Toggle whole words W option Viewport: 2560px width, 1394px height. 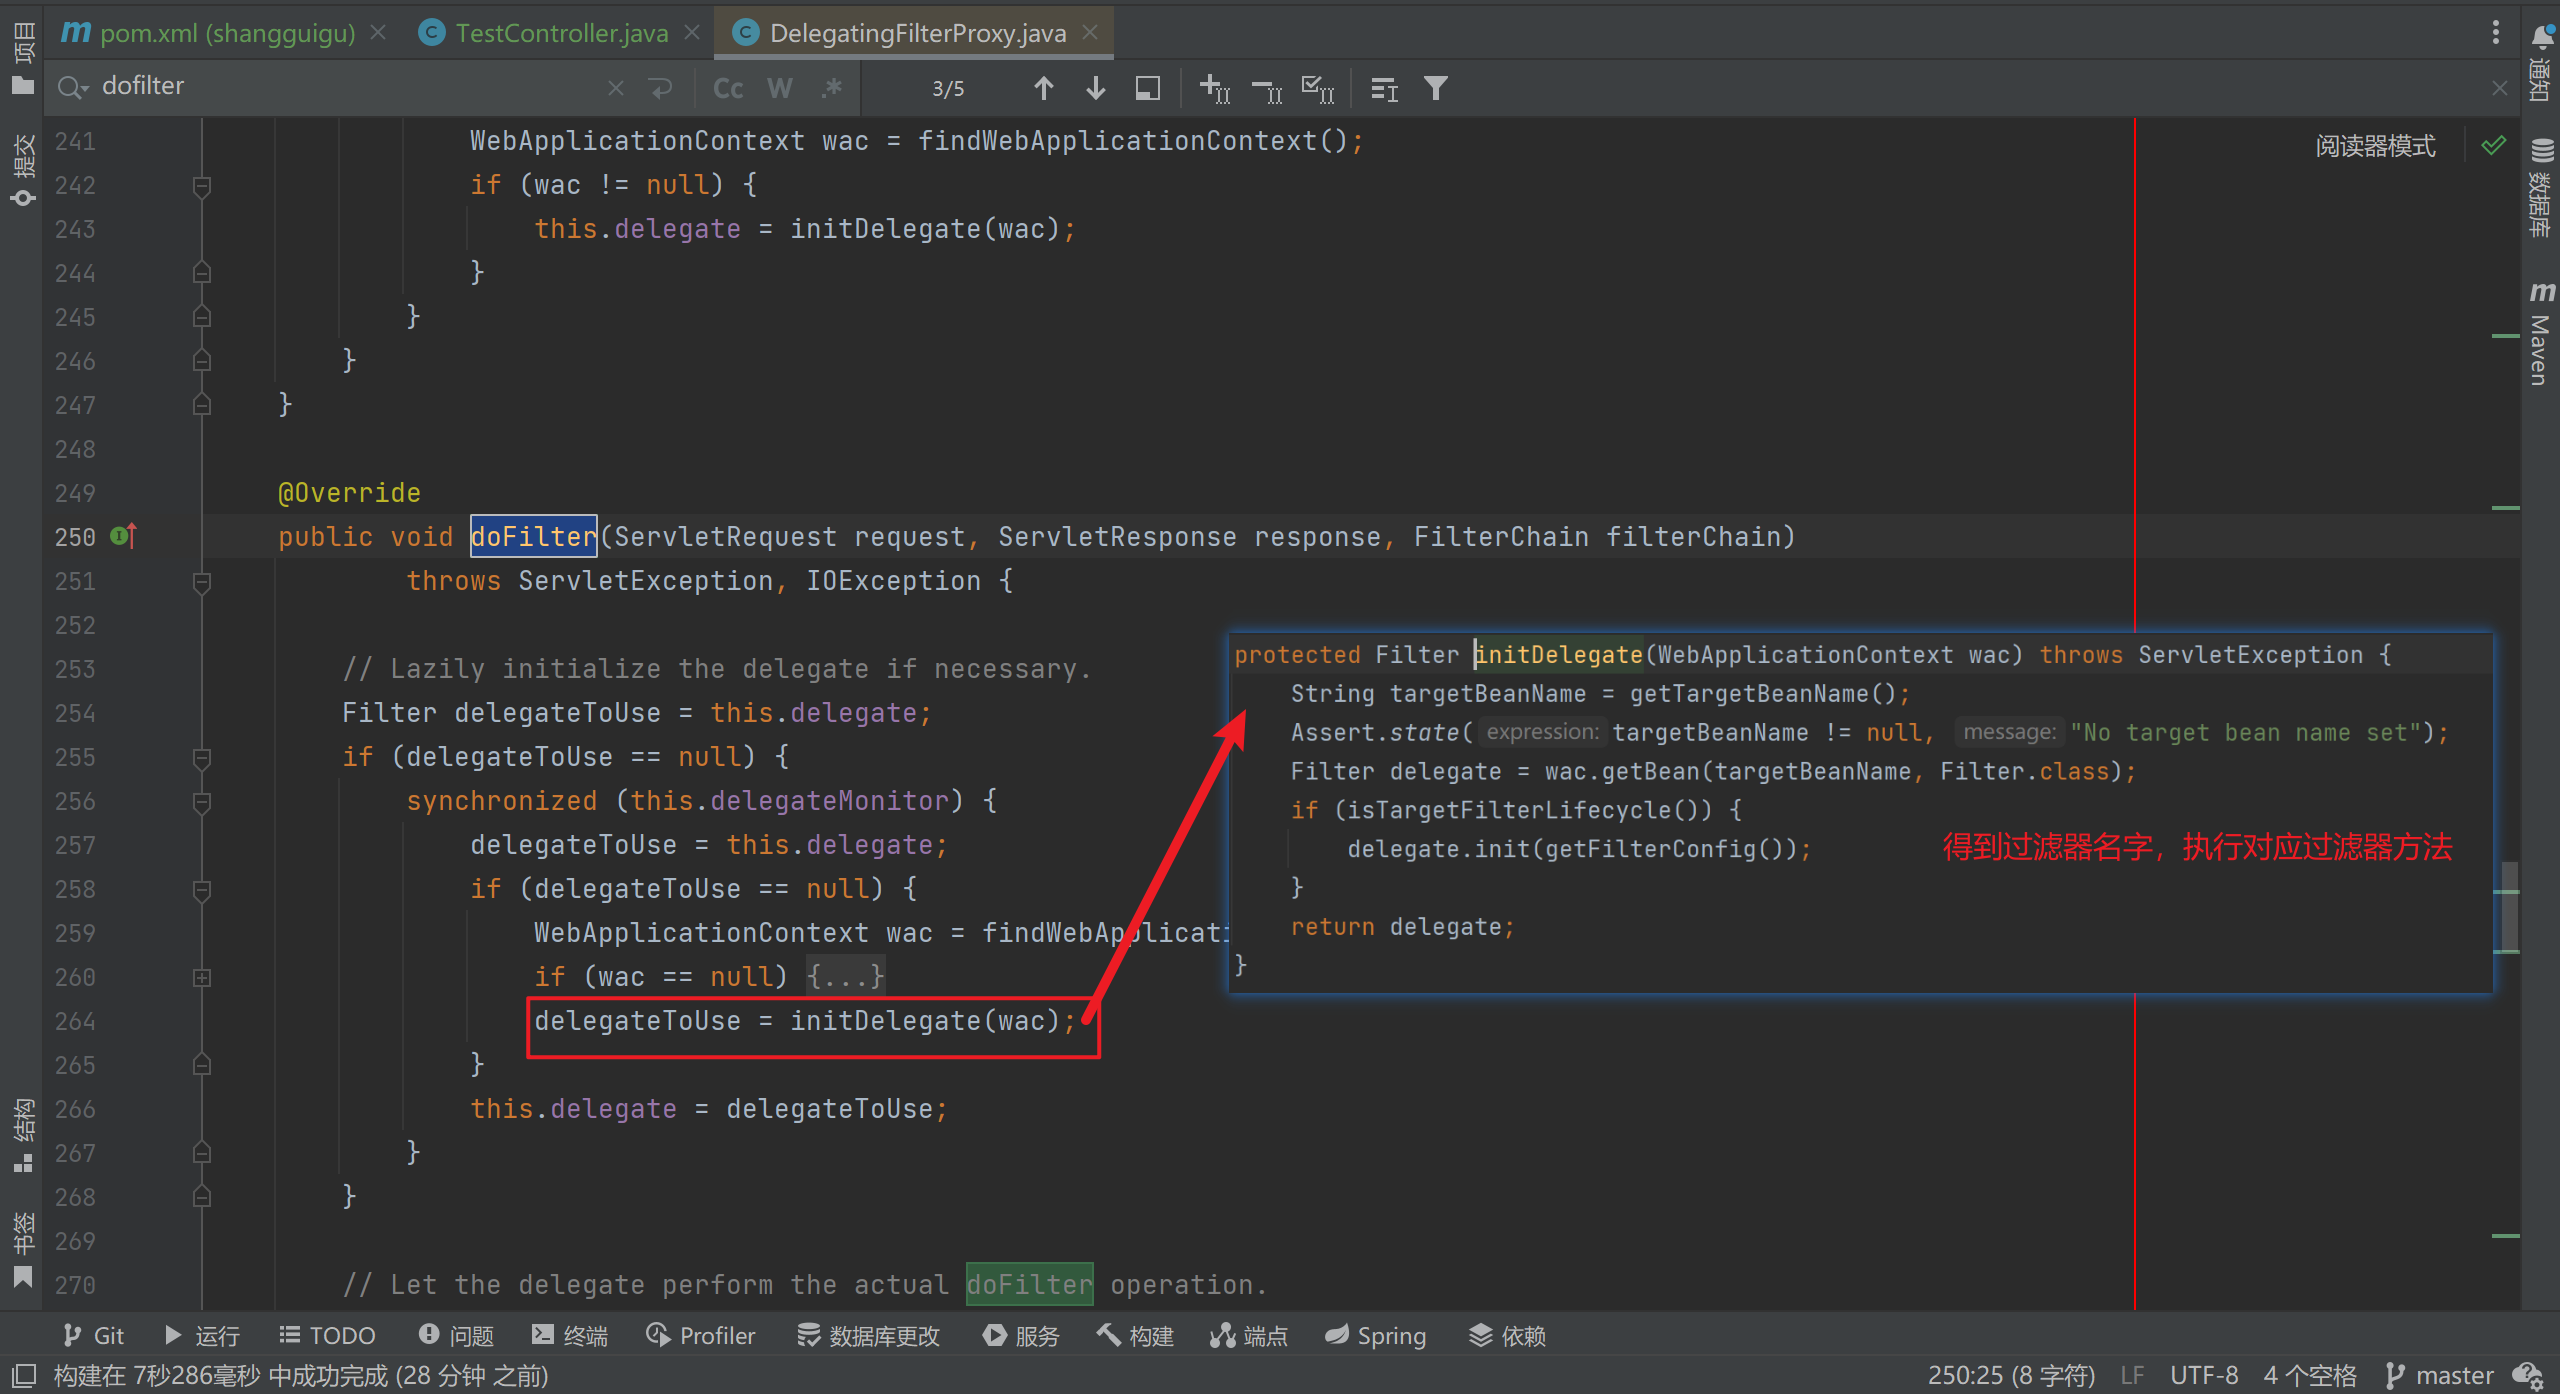tap(779, 89)
